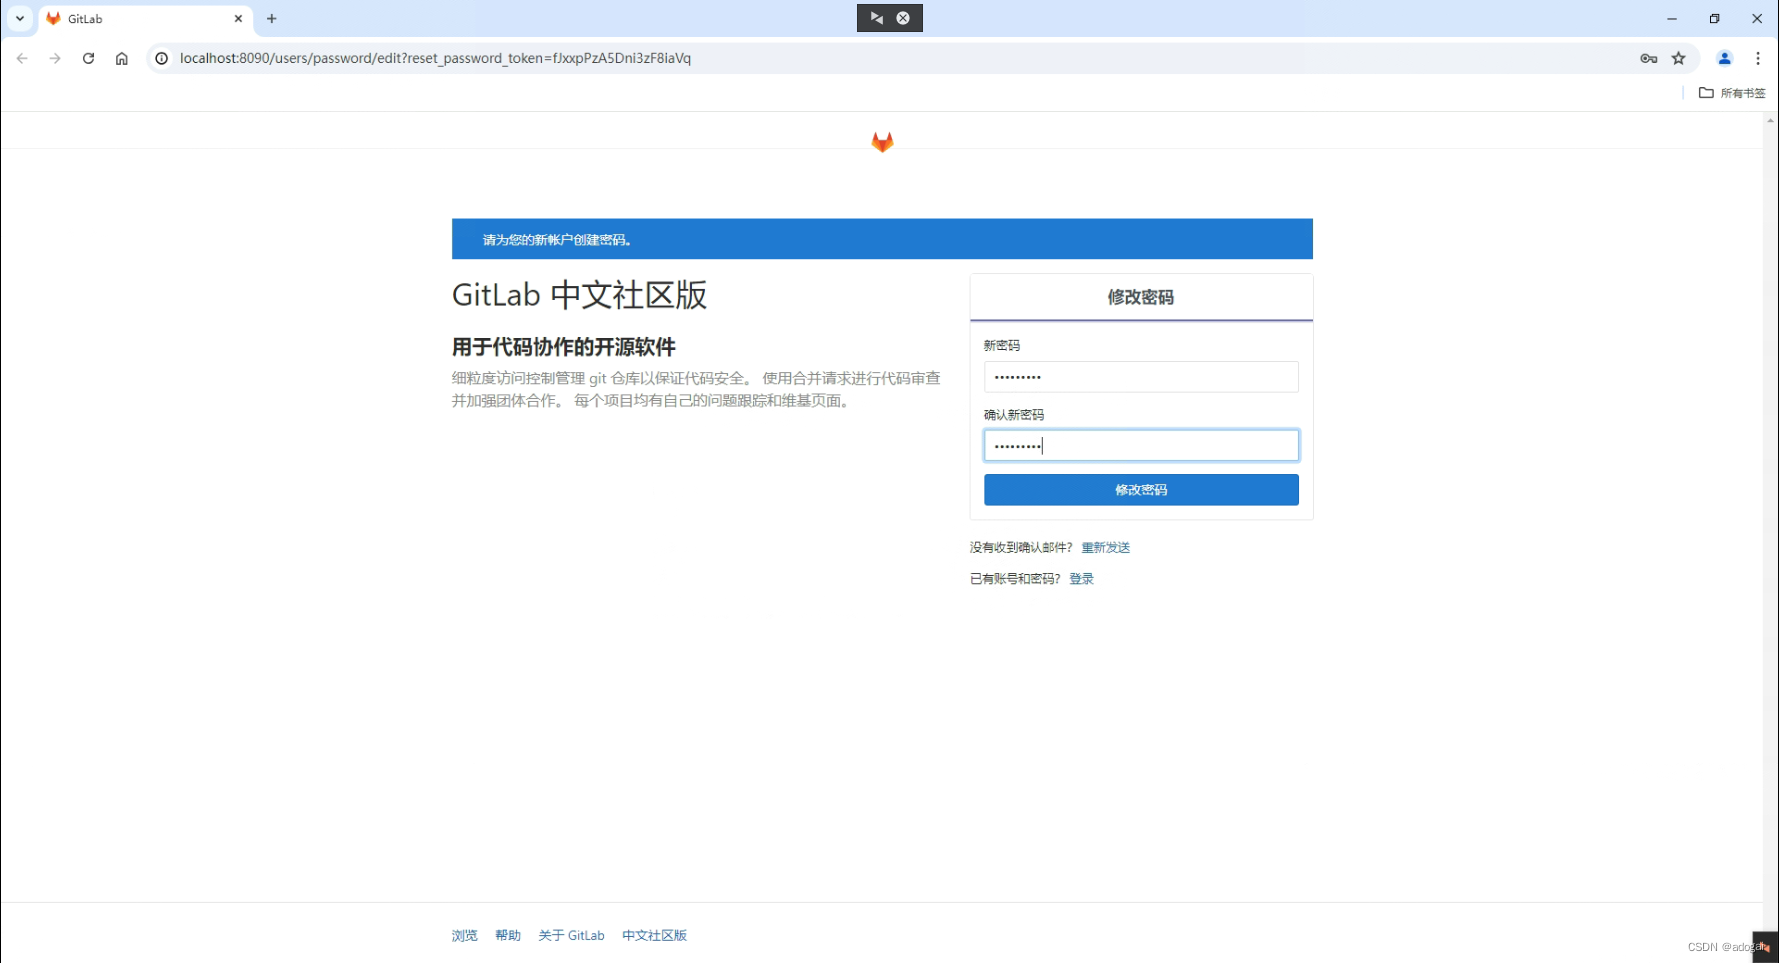Open Chrome three-dot menu

pyautogui.click(x=1758, y=58)
